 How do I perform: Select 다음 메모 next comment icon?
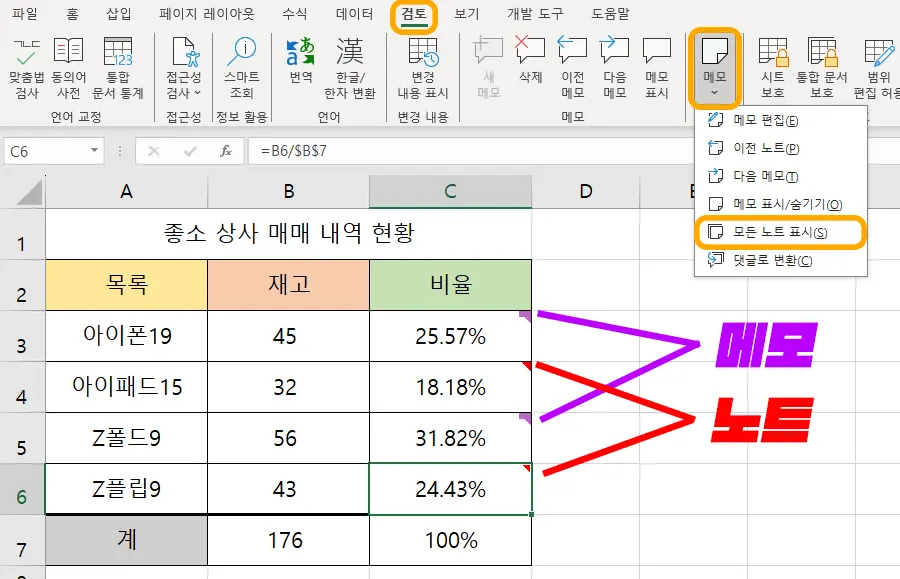[x=613, y=60]
